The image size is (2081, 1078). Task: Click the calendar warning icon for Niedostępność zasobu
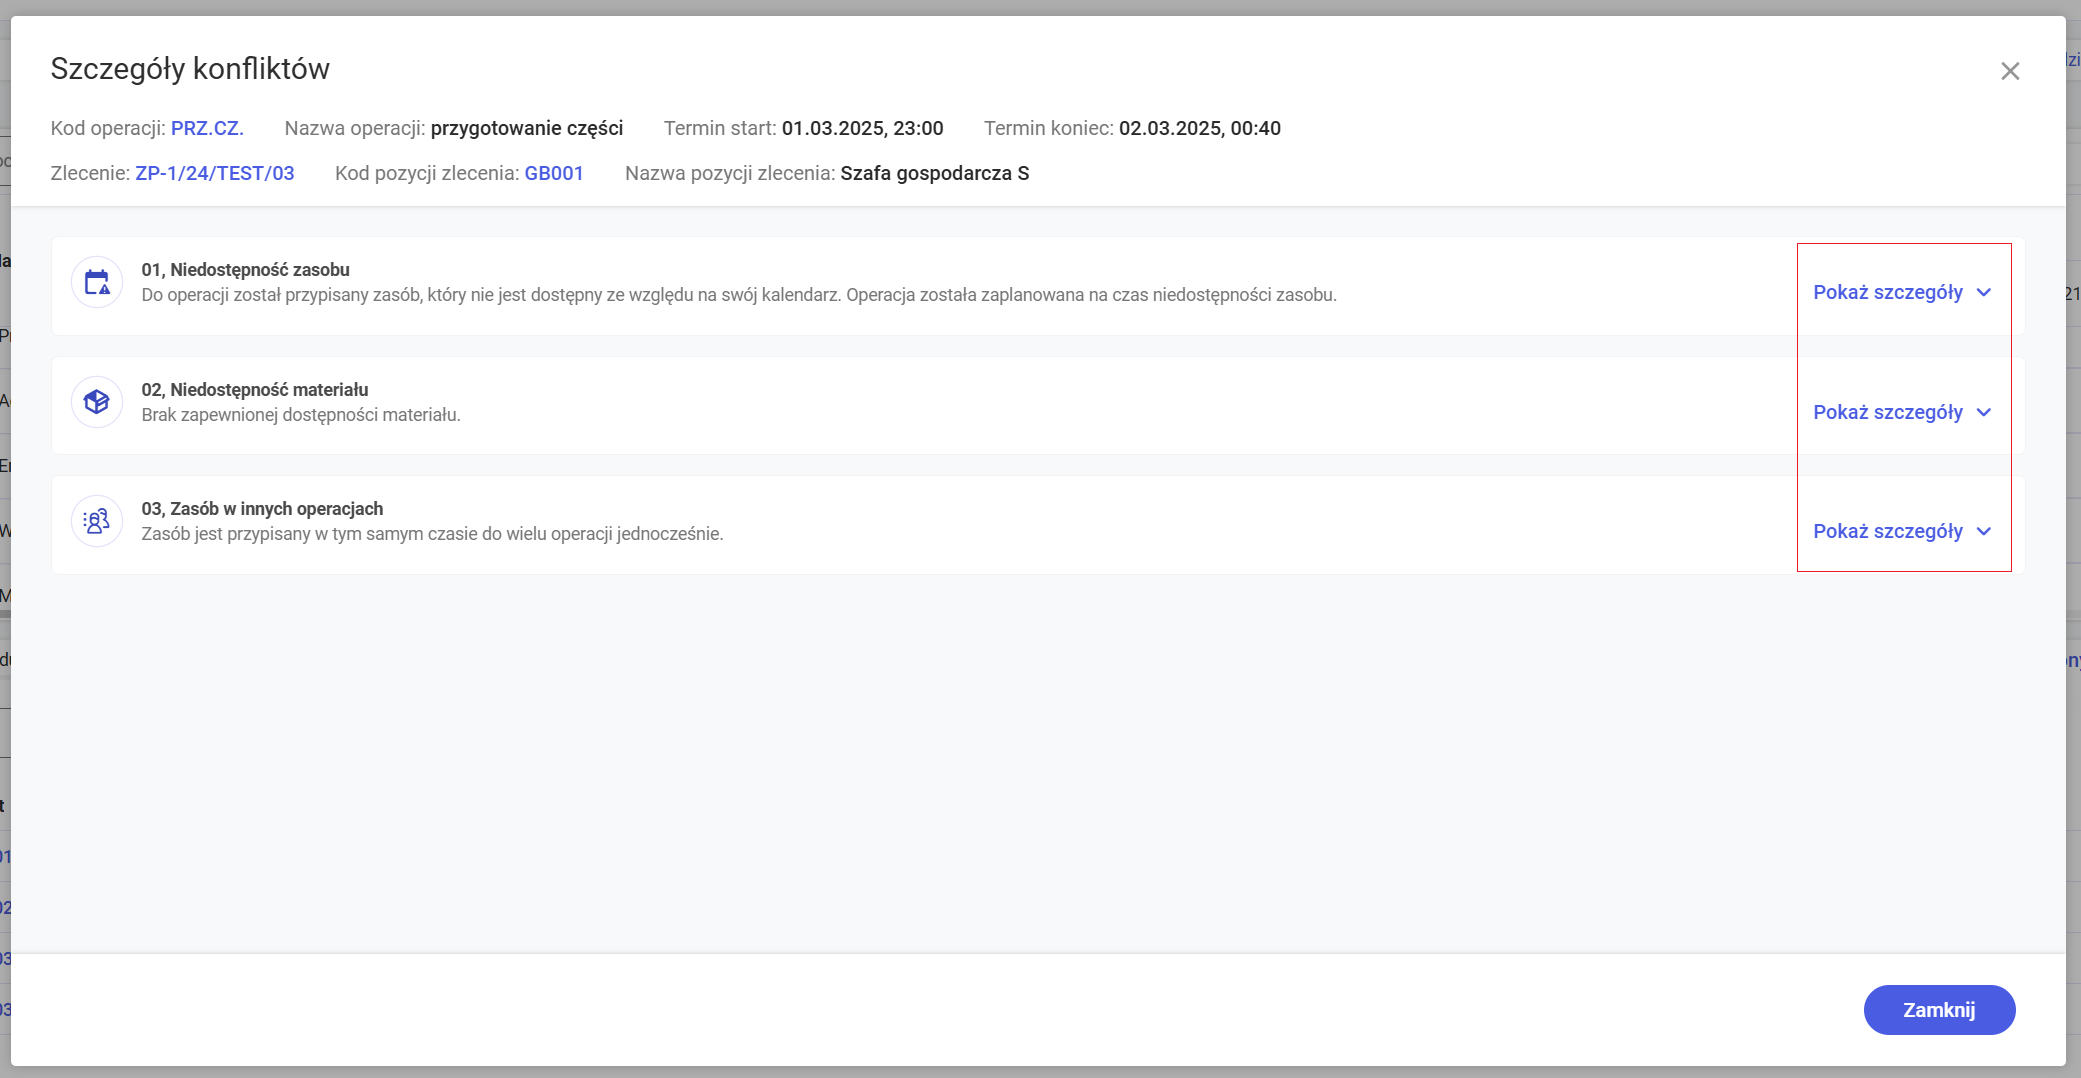coord(97,283)
